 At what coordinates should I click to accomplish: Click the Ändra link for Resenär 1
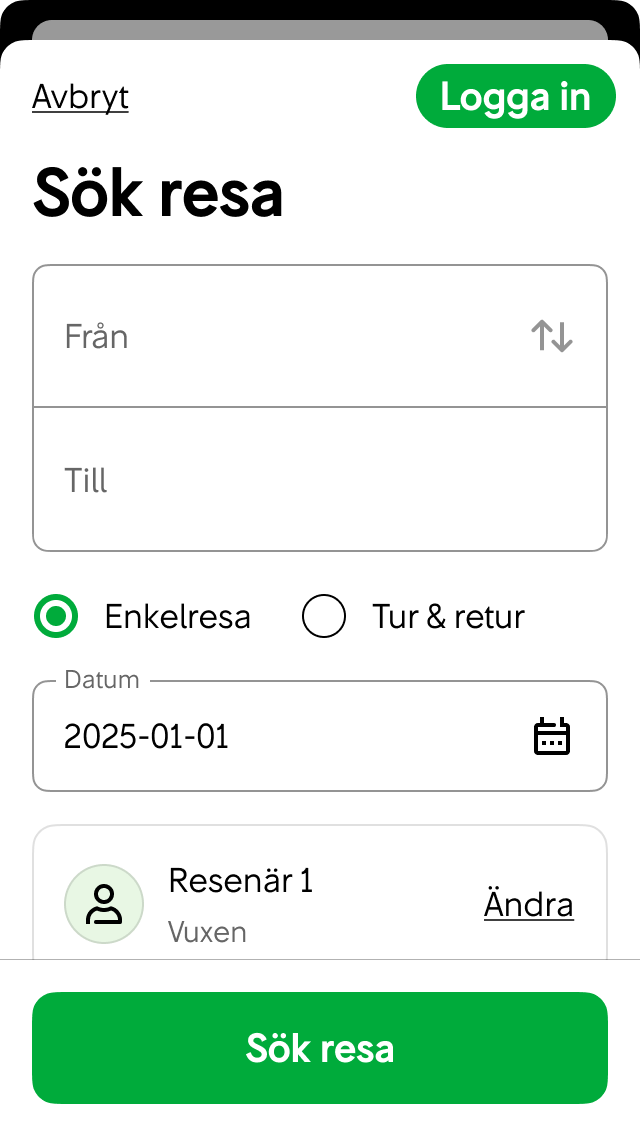[528, 903]
